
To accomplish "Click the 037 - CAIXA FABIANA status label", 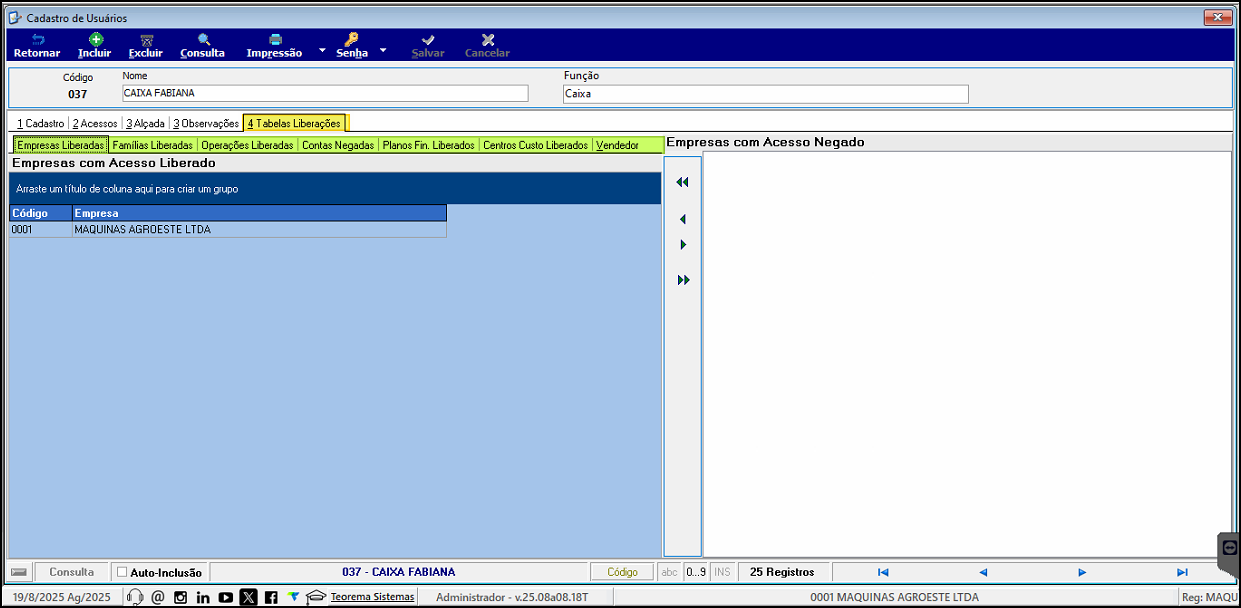I will point(398,572).
